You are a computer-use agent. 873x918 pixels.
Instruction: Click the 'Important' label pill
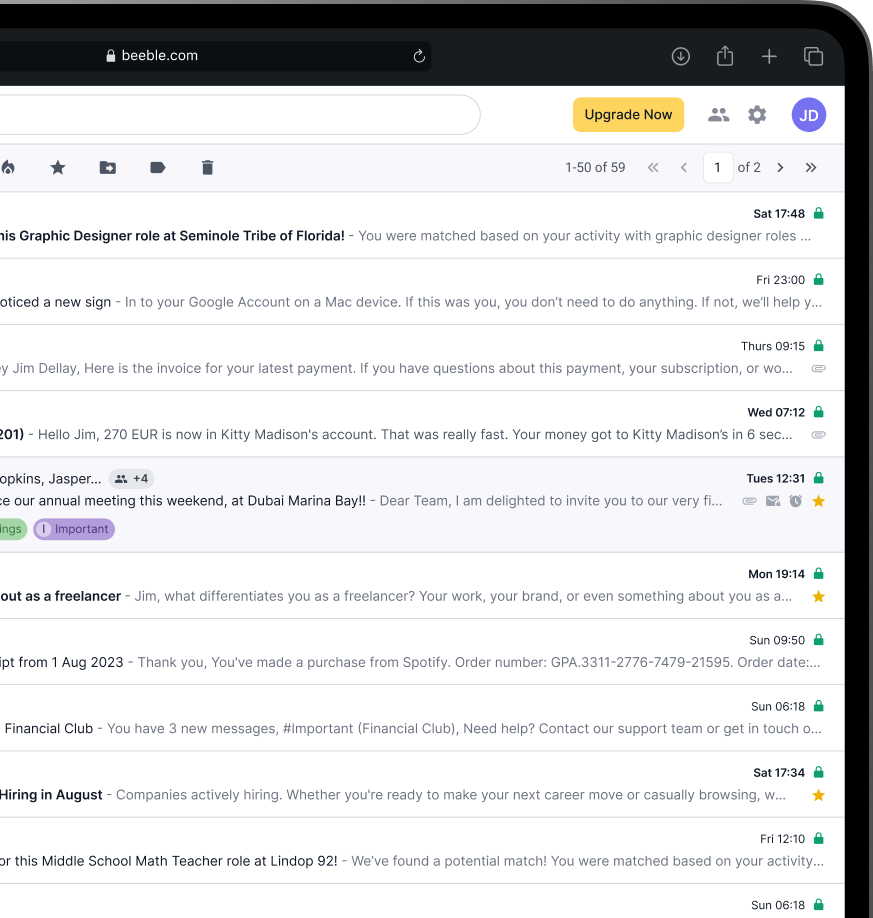(x=73, y=528)
